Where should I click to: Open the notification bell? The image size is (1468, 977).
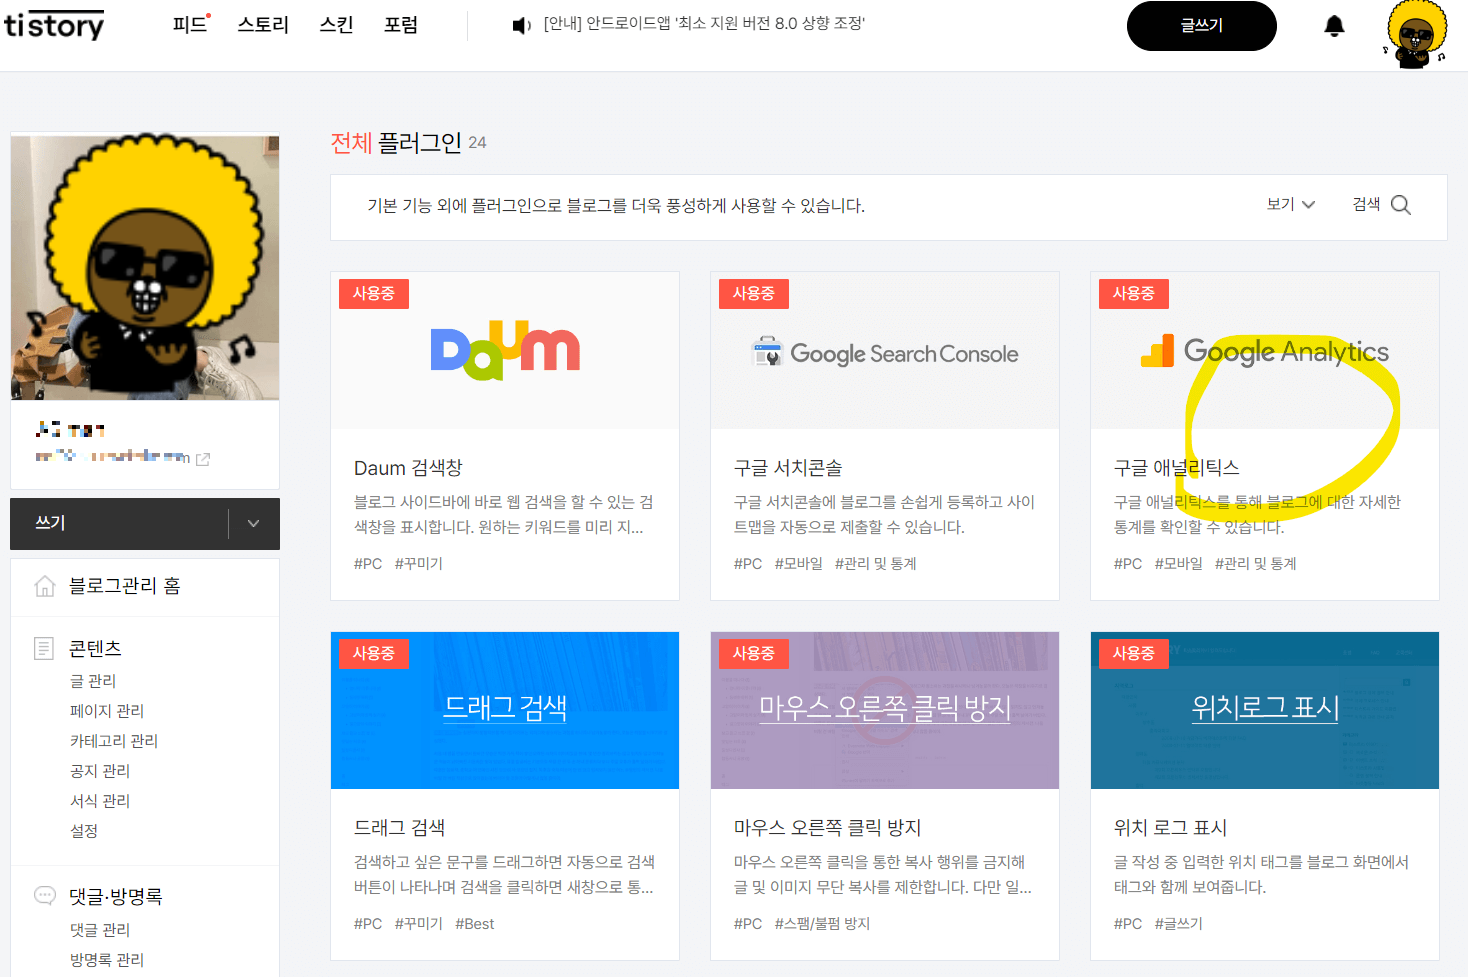point(1334,26)
